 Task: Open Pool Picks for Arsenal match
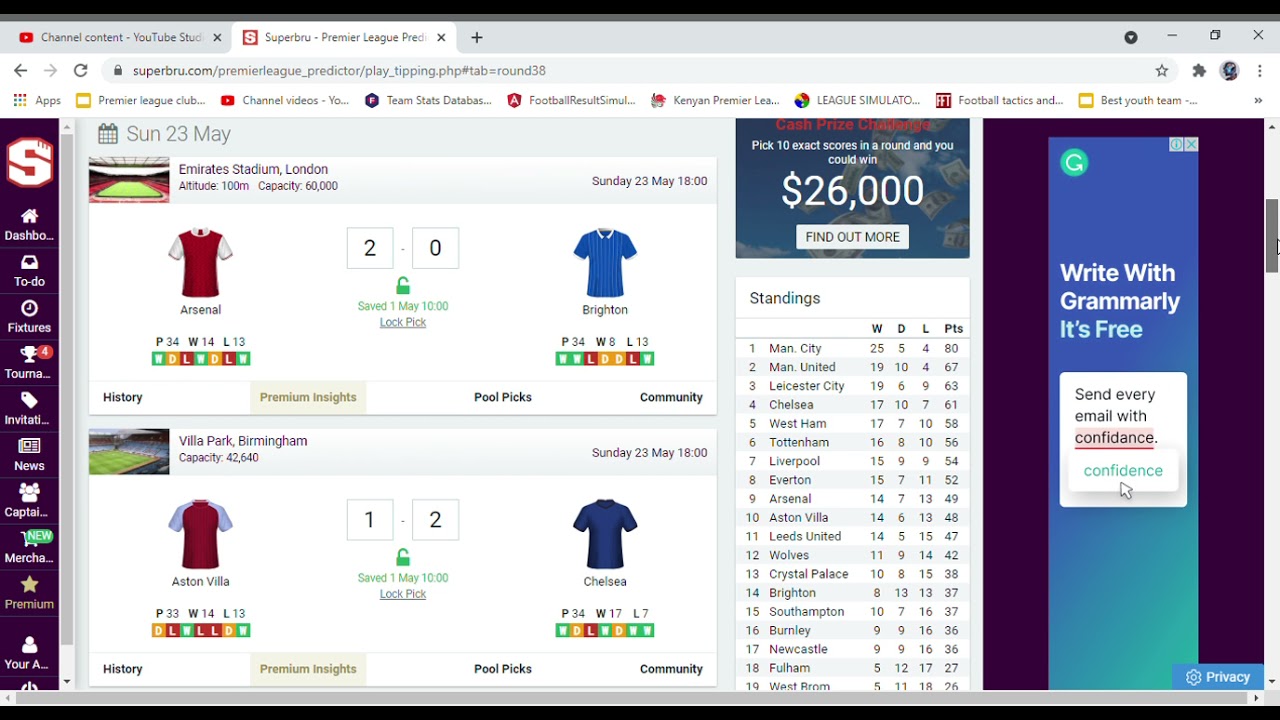click(503, 397)
